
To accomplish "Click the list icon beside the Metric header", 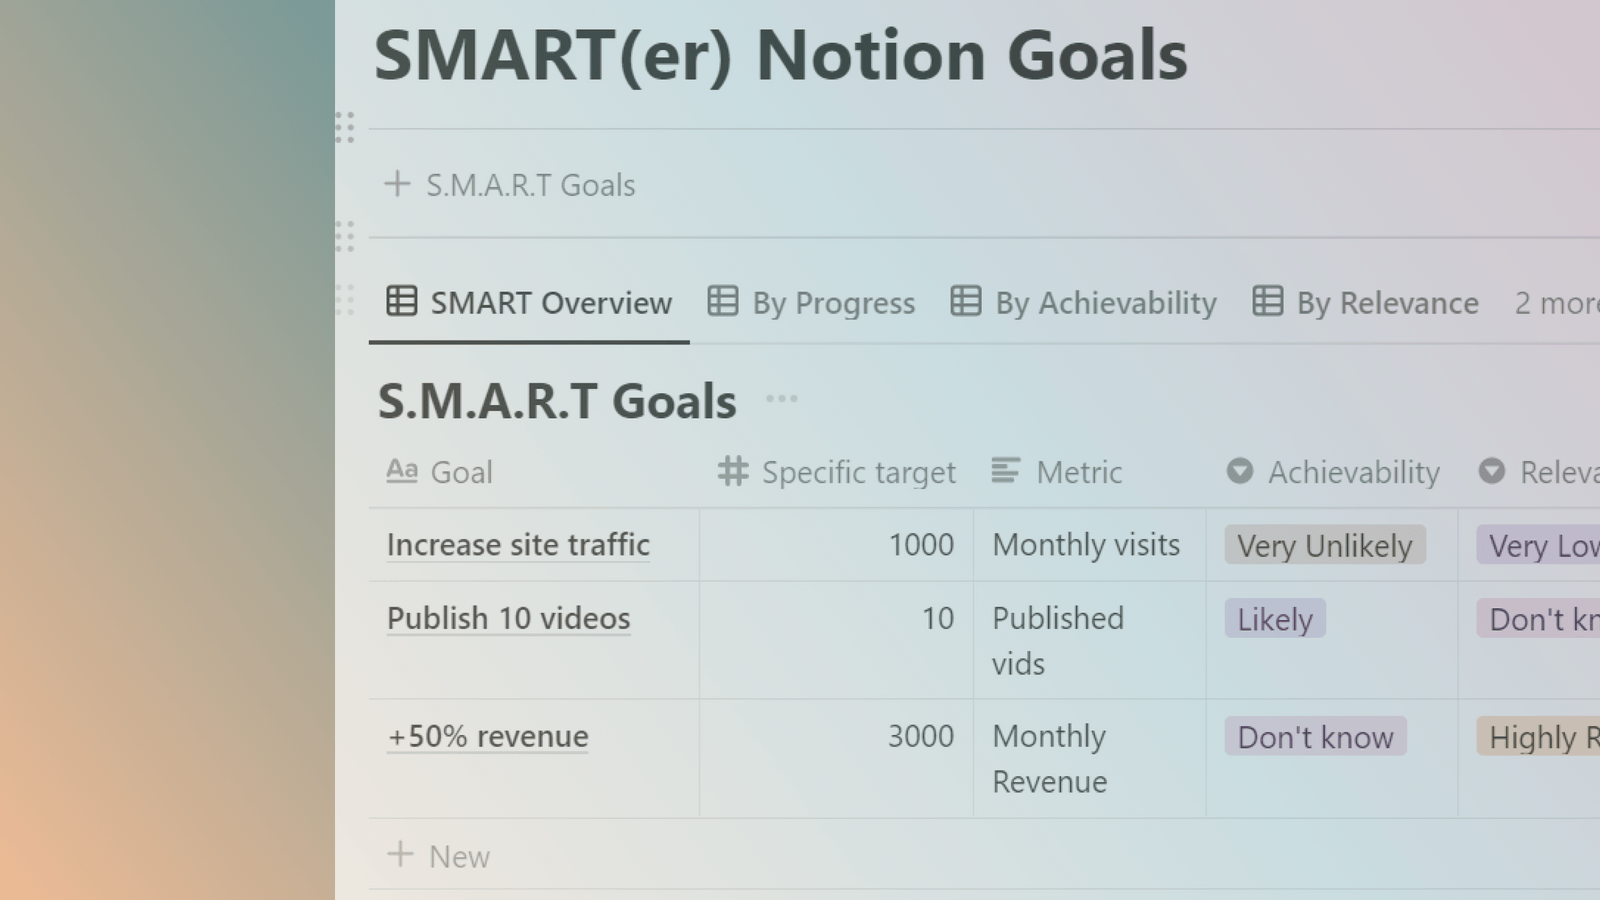I will point(1004,471).
